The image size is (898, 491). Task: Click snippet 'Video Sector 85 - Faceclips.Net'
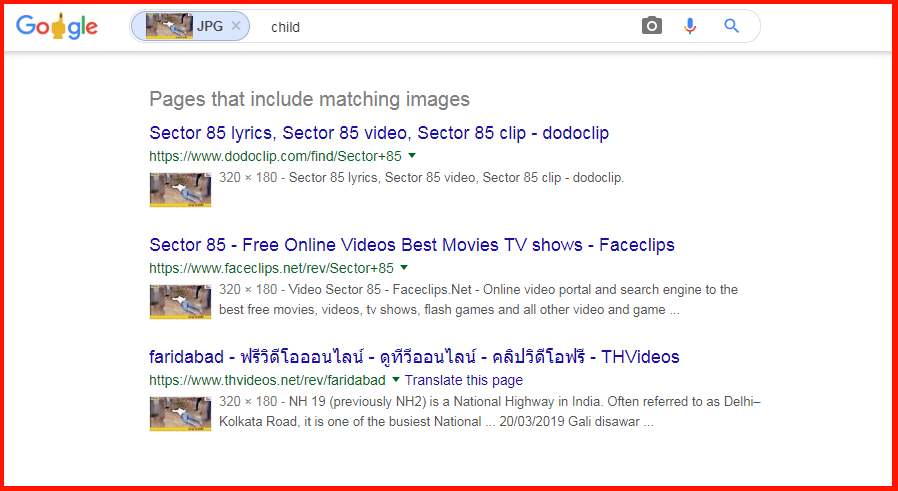pyautogui.click(x=478, y=300)
